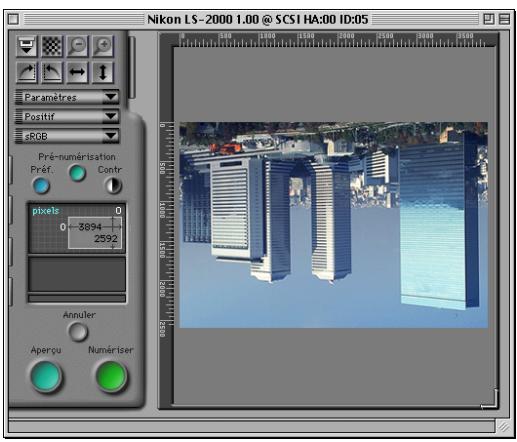517x442 pixels.
Task: Open the Positif film type dropdown
Action: (x=67, y=117)
